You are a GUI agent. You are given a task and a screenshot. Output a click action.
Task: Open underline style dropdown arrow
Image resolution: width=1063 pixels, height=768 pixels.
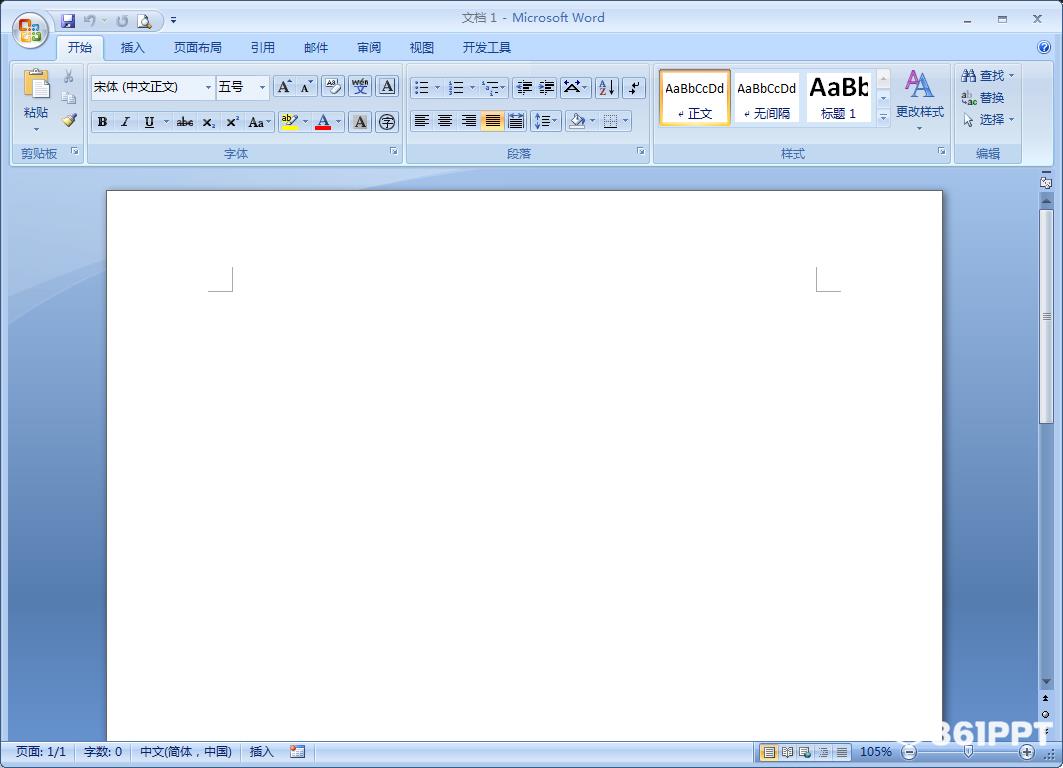[166, 122]
